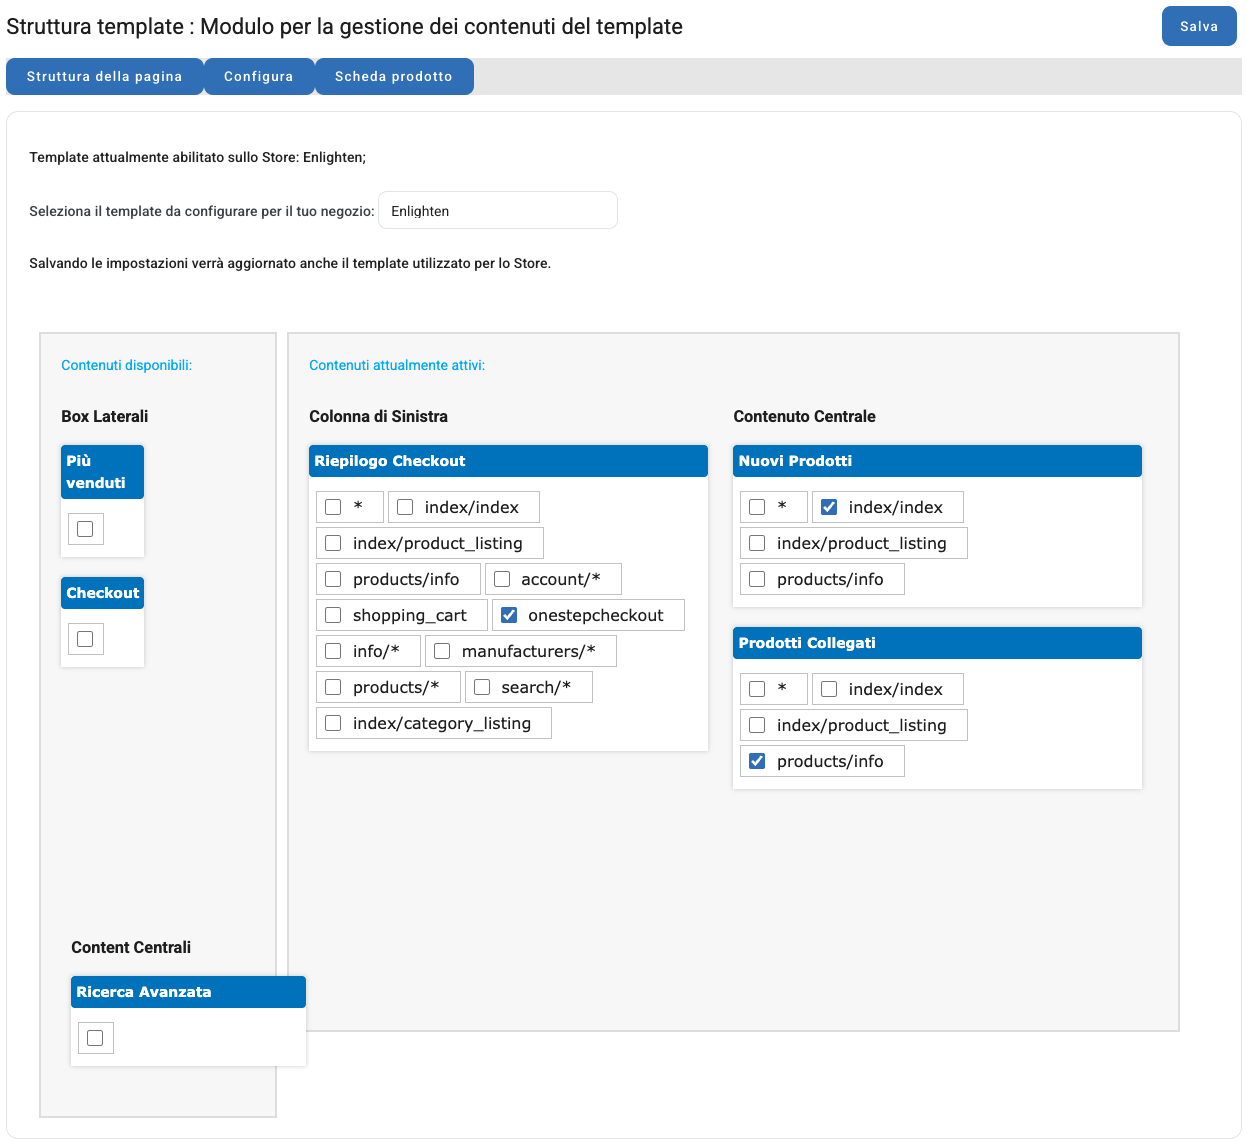Enable the info/* checkbox
1247x1144 pixels.
[x=333, y=651]
